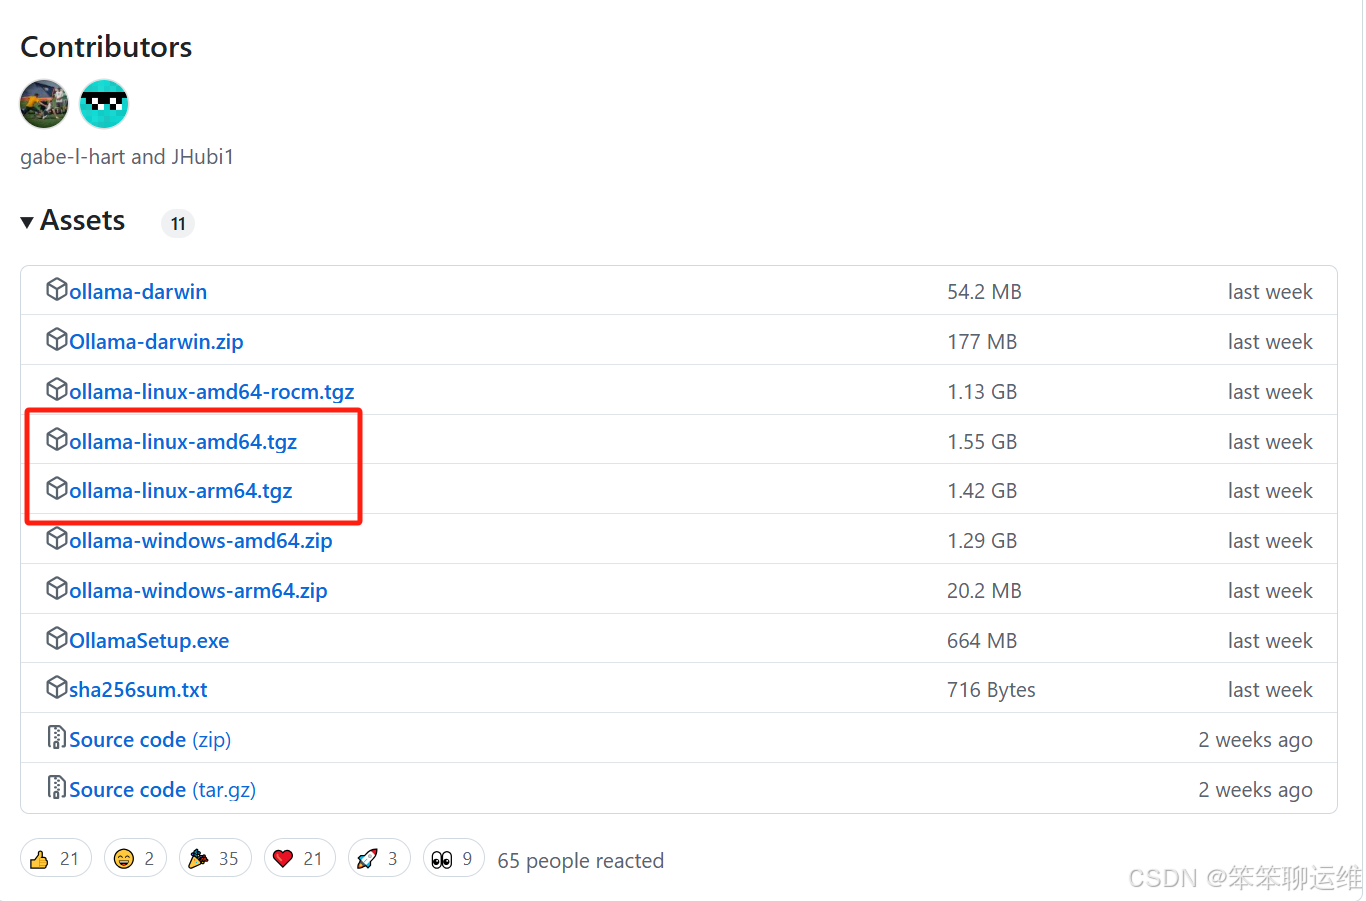This screenshot has height=901, width=1366.
Task: Click the 20.2 MB size value
Action: click(984, 591)
